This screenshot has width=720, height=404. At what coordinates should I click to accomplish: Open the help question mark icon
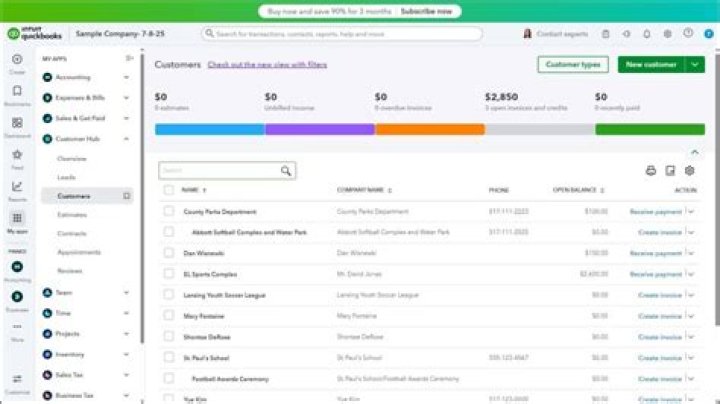coord(688,33)
